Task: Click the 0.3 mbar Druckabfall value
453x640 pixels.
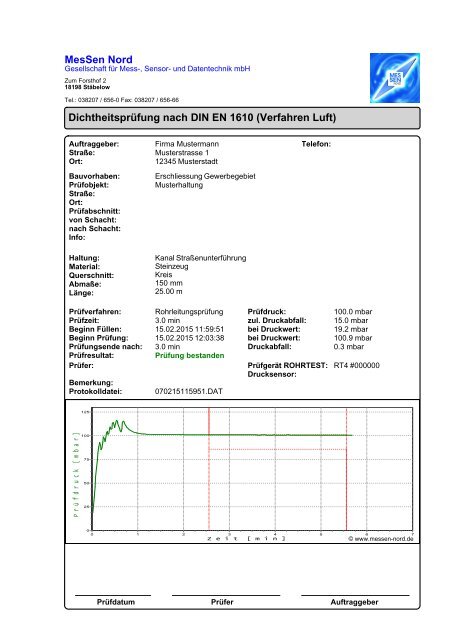Action: pyautogui.click(x=349, y=347)
